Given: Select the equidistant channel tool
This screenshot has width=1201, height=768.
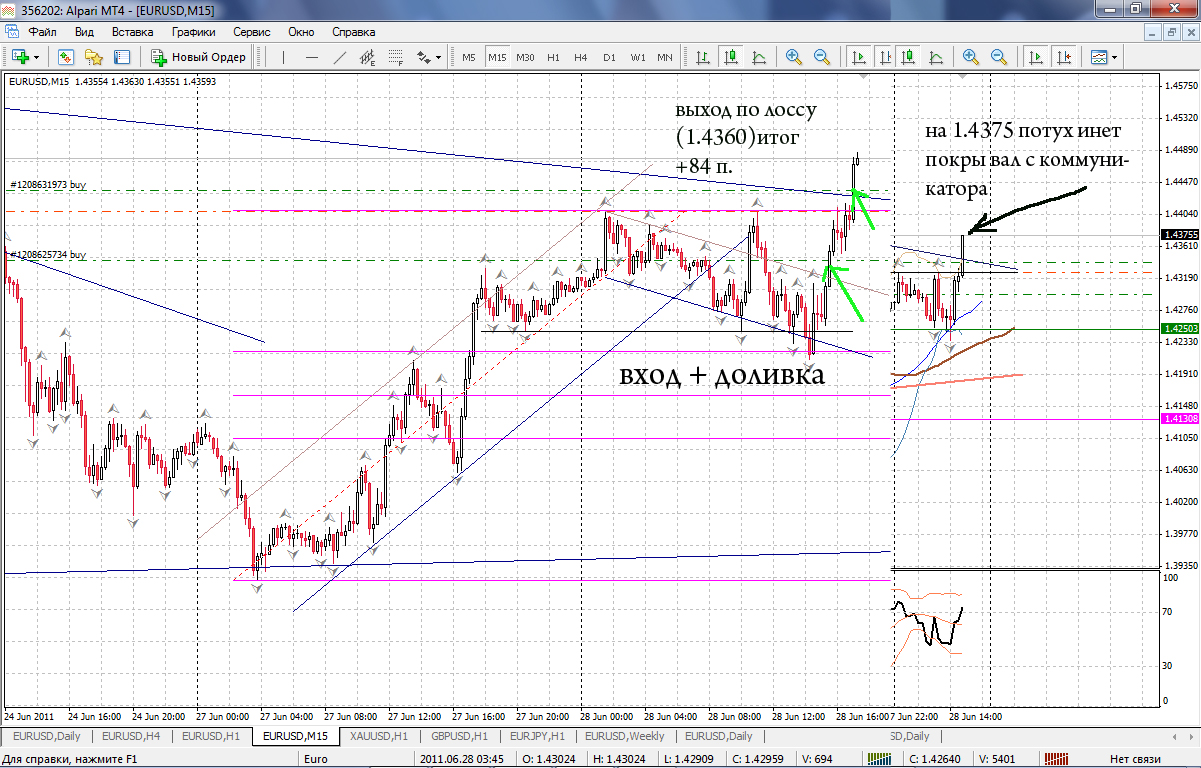Looking at the screenshot, I should click(x=367, y=57).
